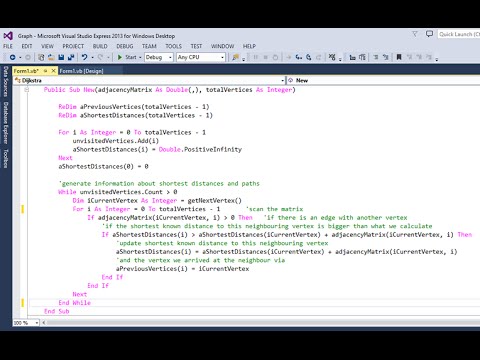
Task: Collapse the Public Sub New outlining block
Action: click(x=26, y=90)
